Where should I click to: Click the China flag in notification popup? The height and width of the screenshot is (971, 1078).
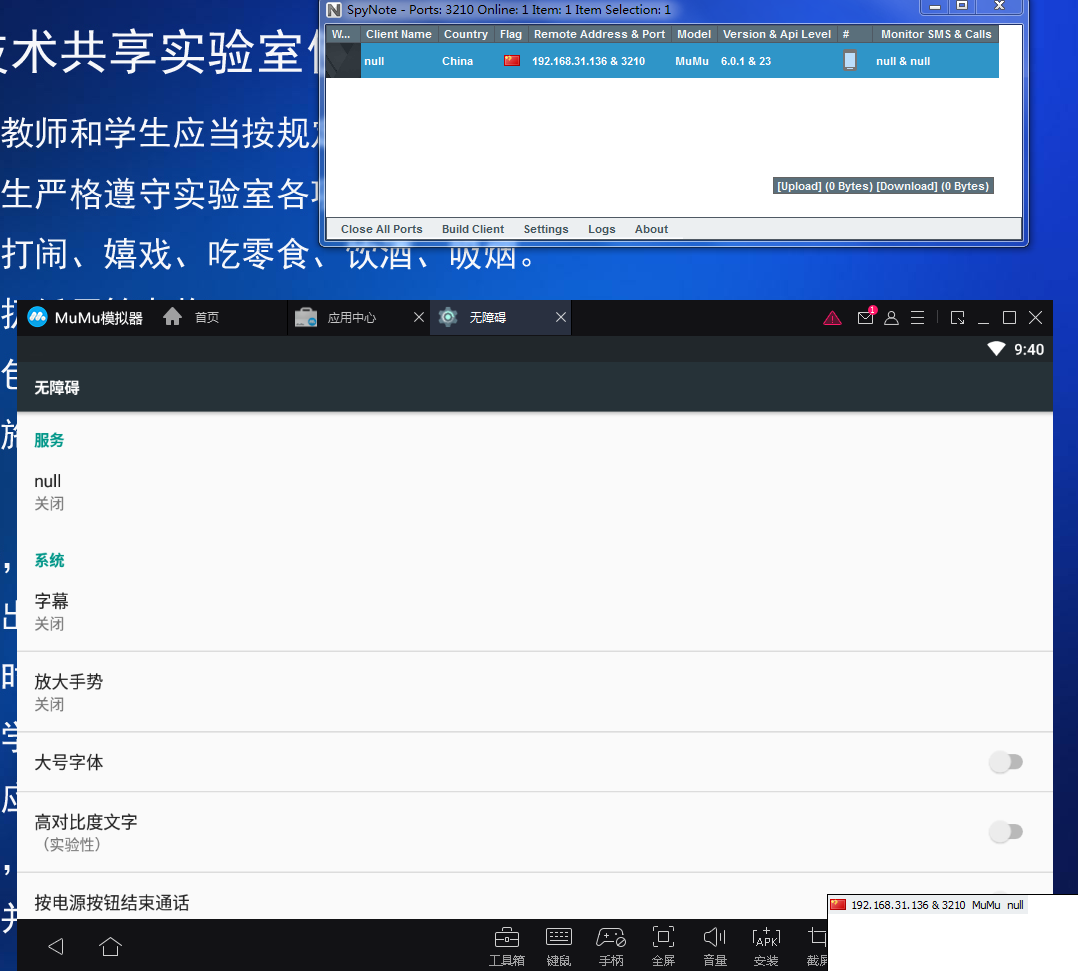837,905
